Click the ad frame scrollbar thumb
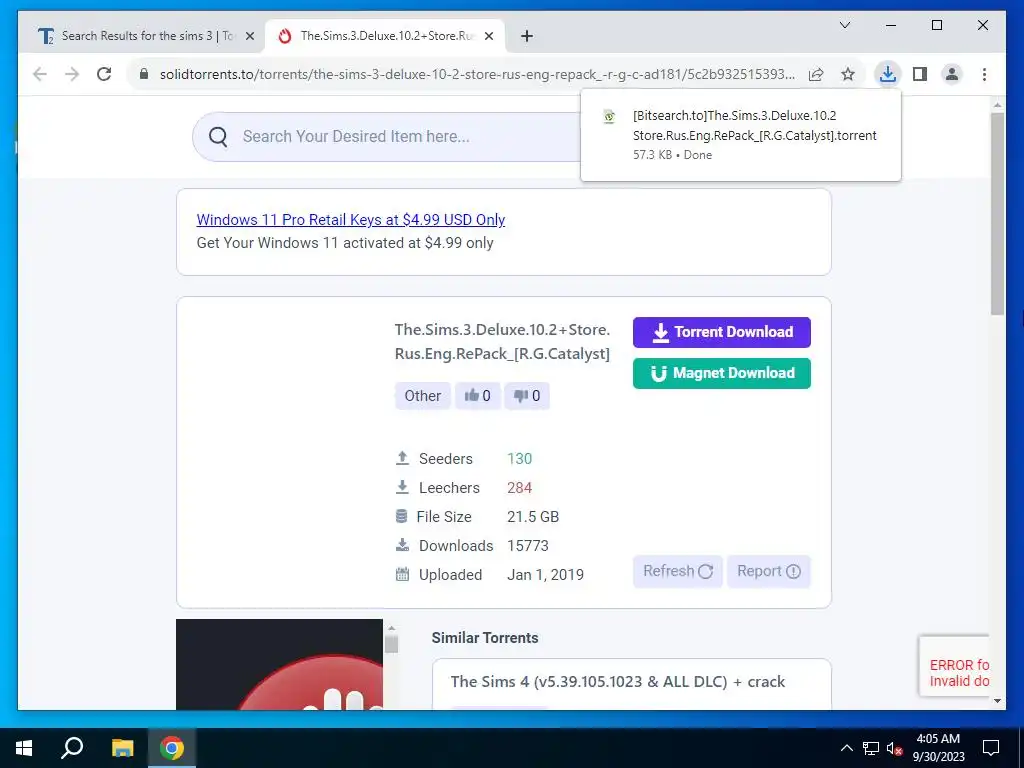This screenshot has height=768, width=1024. (391, 644)
